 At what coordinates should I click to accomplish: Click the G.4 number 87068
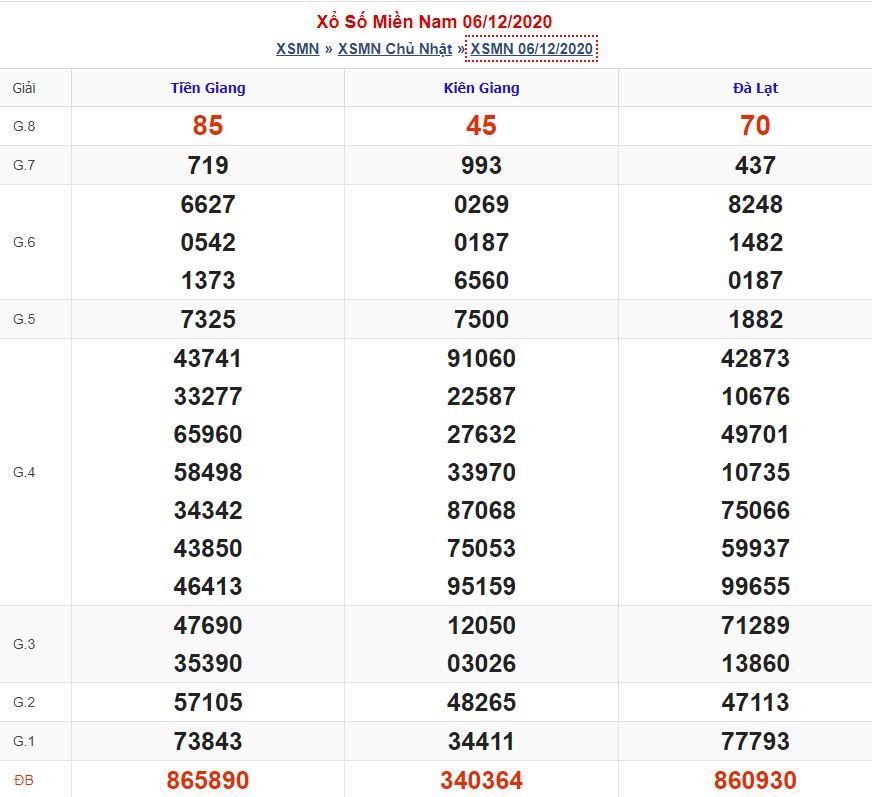tap(482, 510)
